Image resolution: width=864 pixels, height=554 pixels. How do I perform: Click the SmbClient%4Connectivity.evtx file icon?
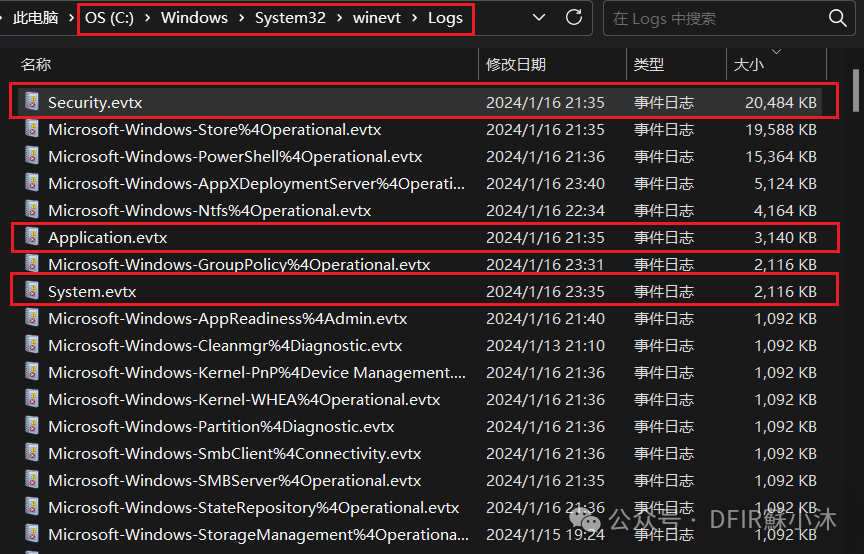coord(32,453)
